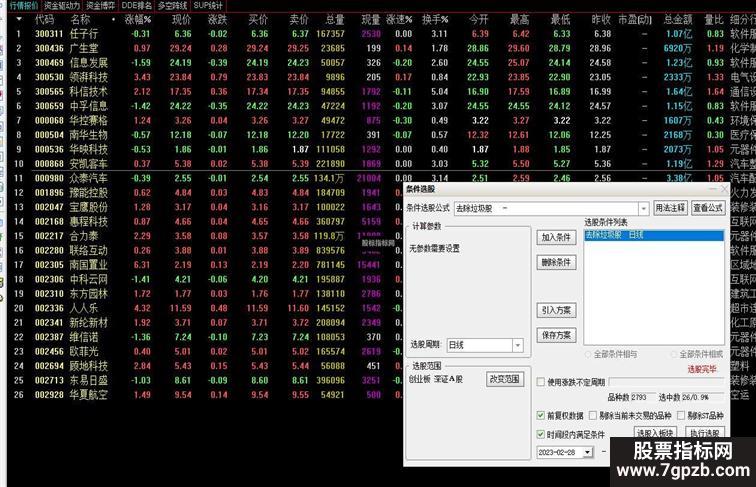Check the 剔除ST品种 checkbox

[681, 415]
